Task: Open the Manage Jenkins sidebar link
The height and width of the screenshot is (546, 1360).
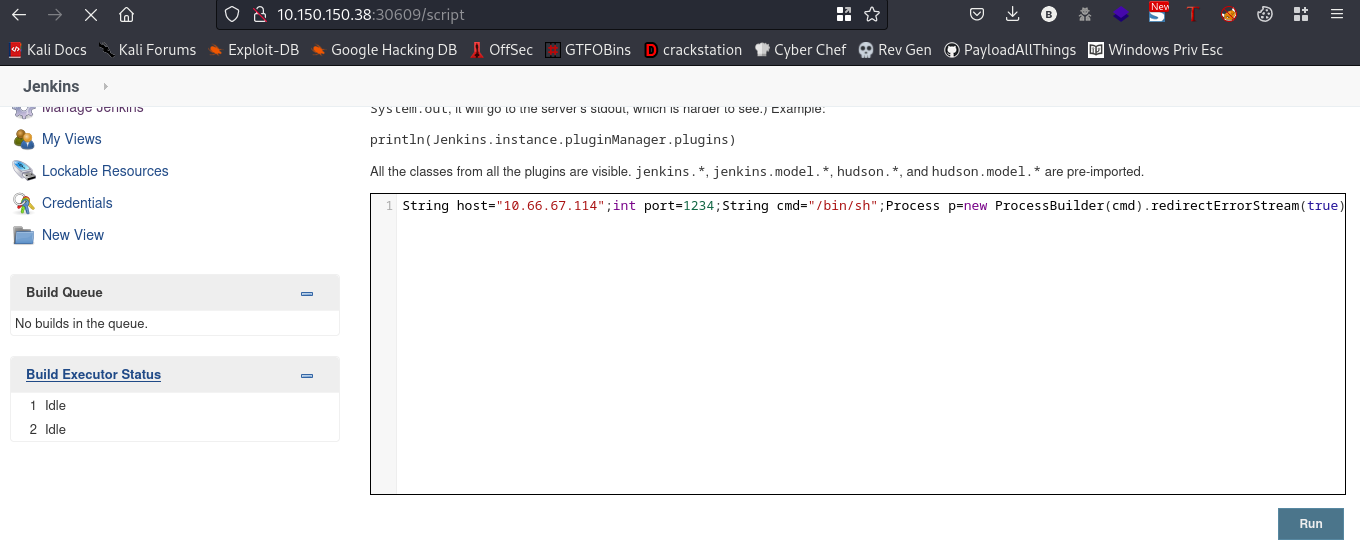Action: coord(92,107)
